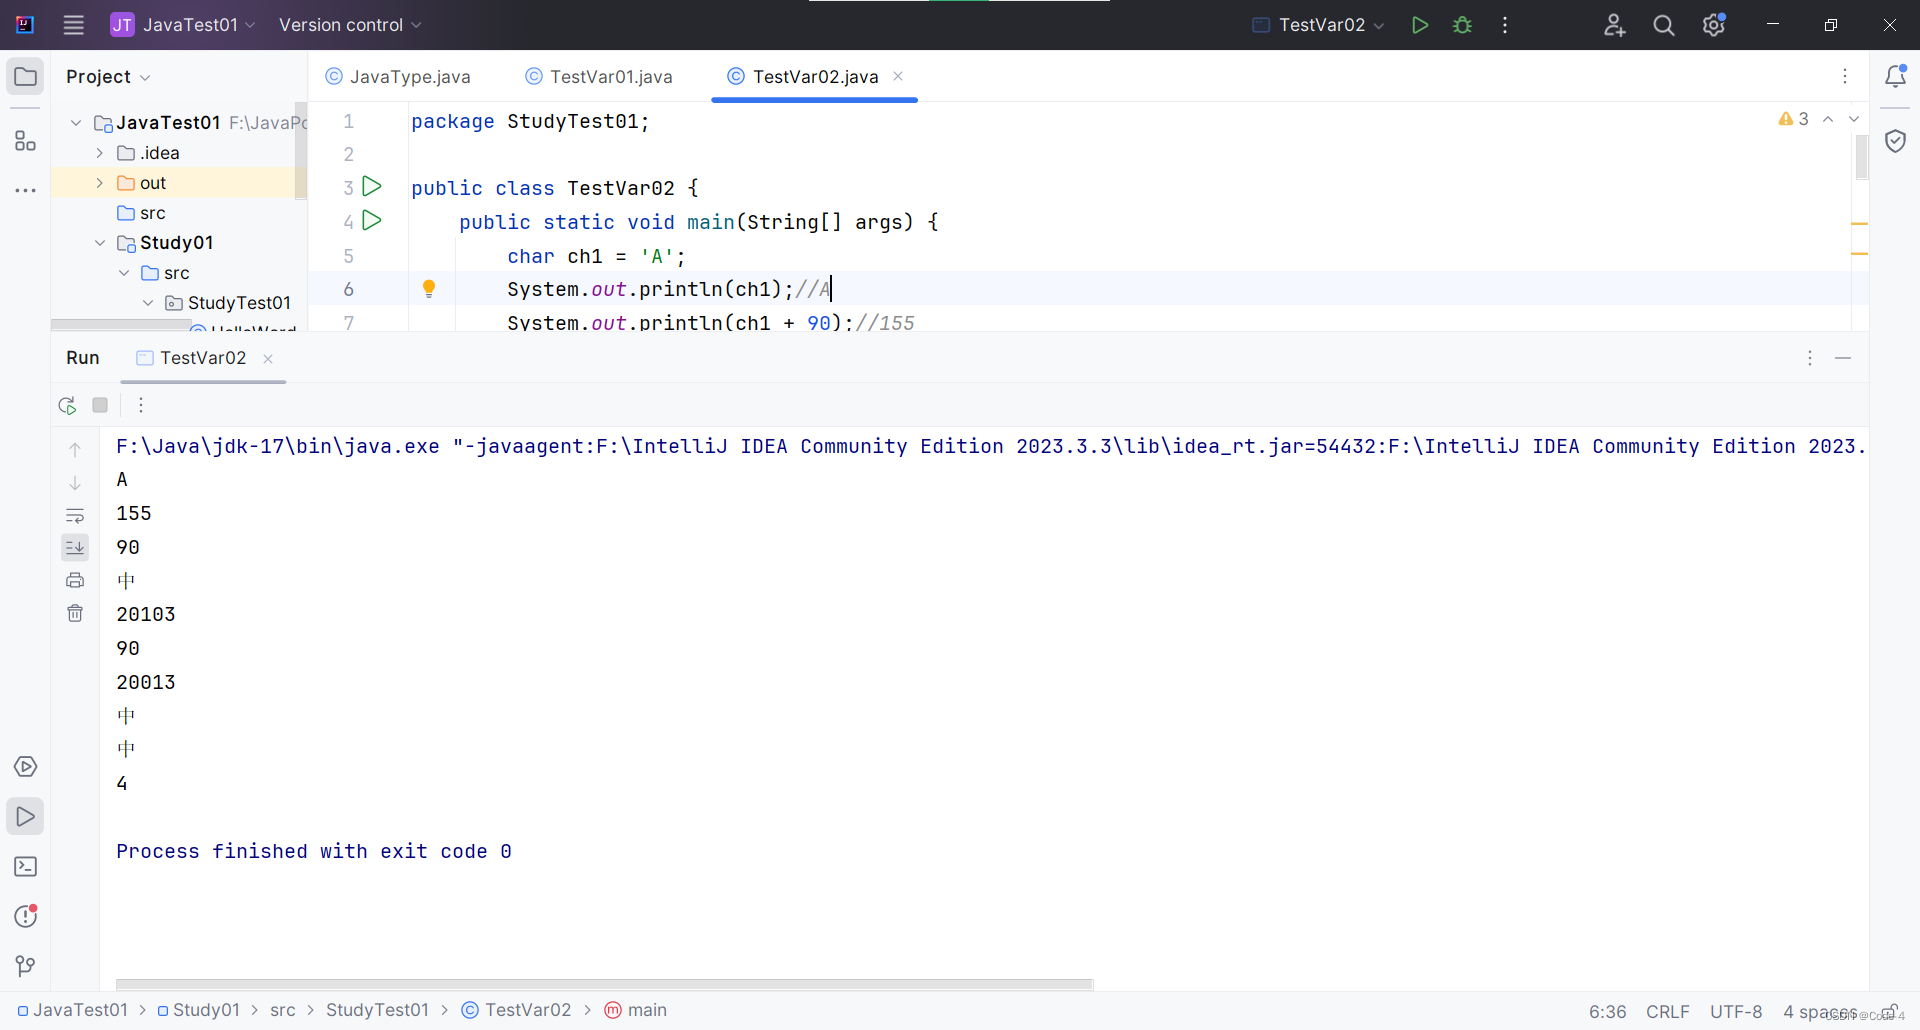Screen dimensions: 1920x1030
Task: Toggle soft-wrap in console
Action: 75,516
